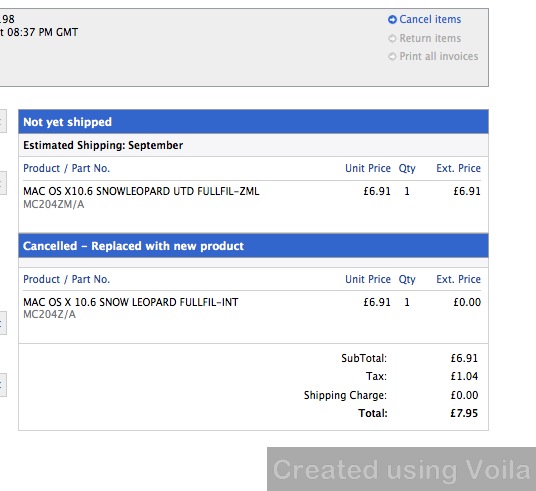Click MAC OS X10.6 SNOWLEOPARD UTD FULLFIL-ZML product

click(141, 191)
